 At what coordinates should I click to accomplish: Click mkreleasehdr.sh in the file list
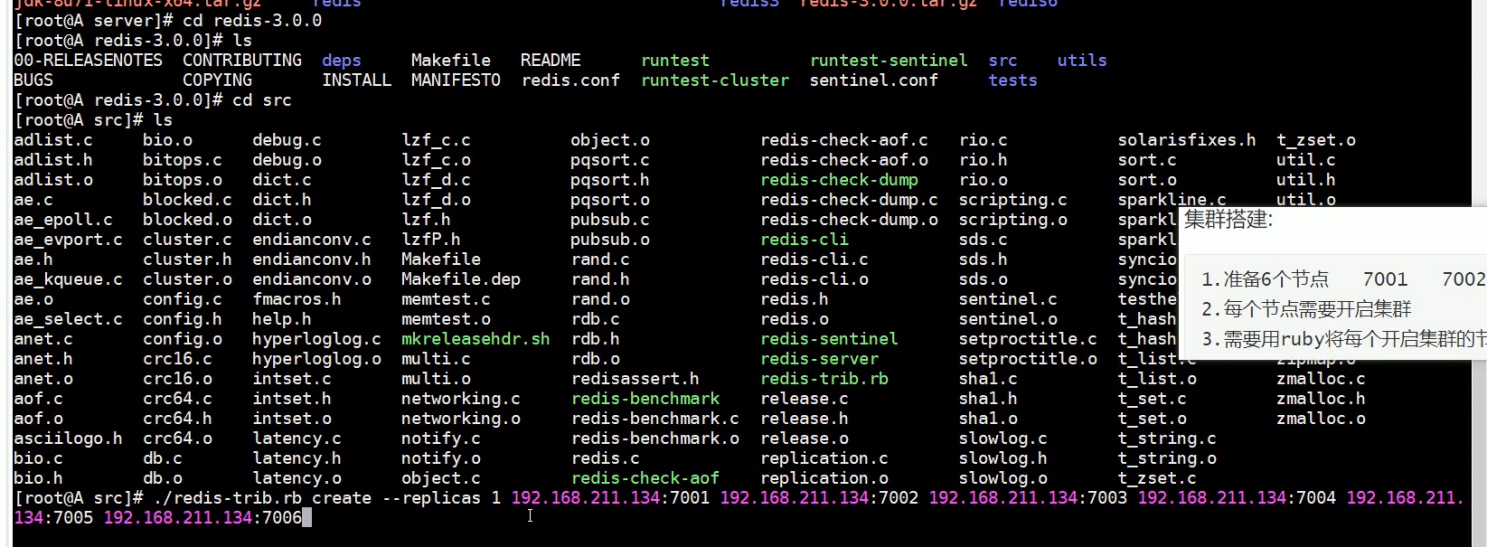tap(475, 339)
